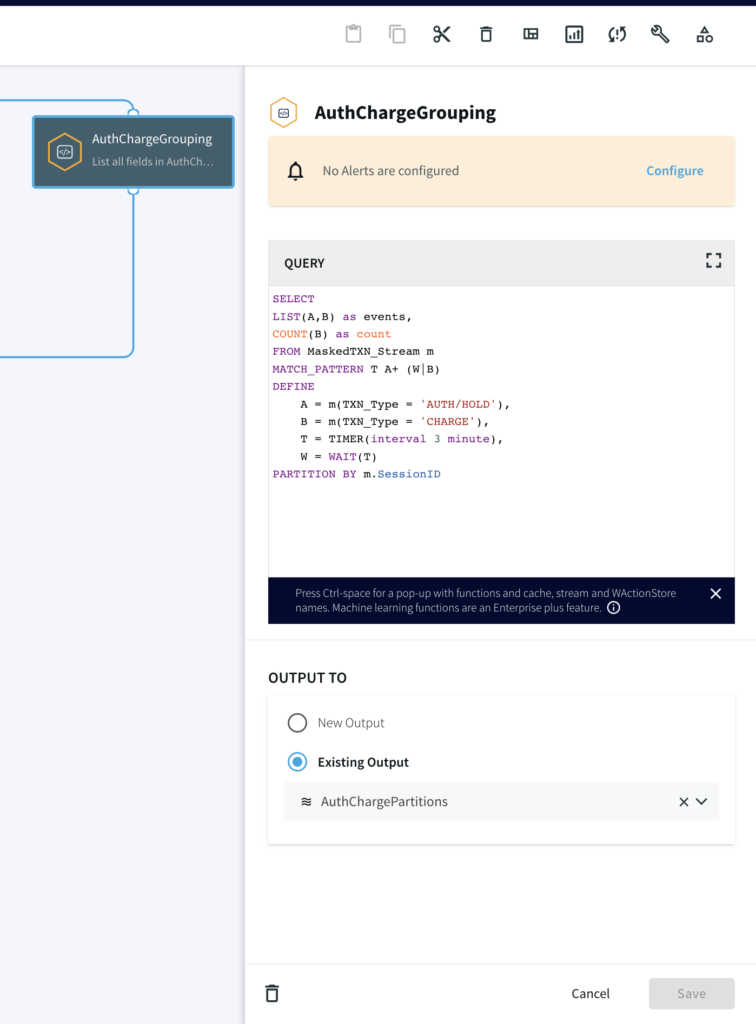Image resolution: width=756 pixels, height=1024 pixels.
Task: Dismiss the Ctrl-space hint banner
Action: pos(715,594)
